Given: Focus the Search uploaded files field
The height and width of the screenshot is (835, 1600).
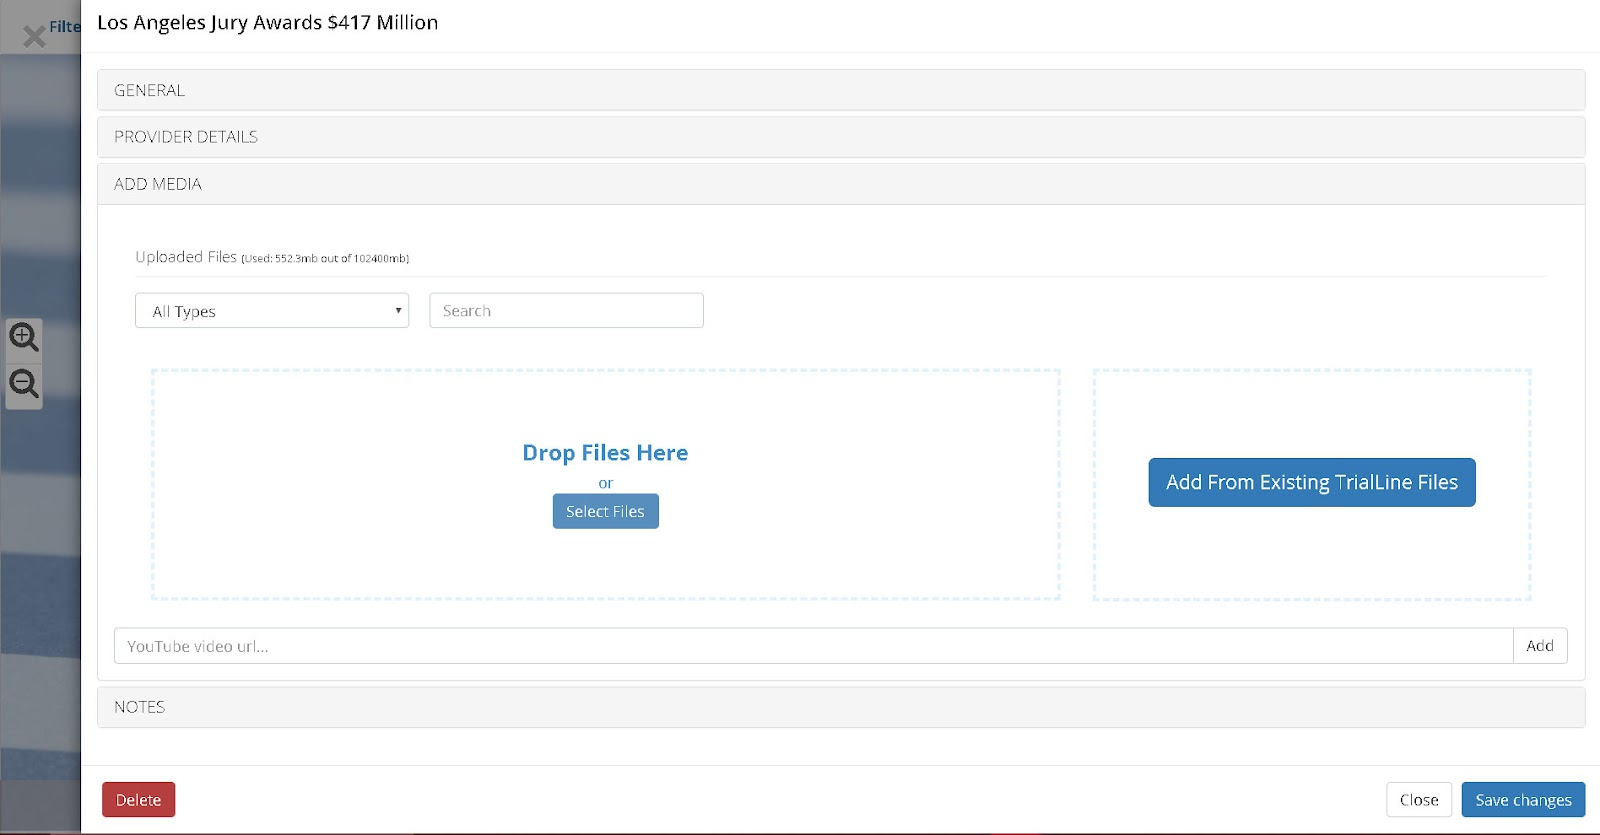Looking at the screenshot, I should pos(566,311).
